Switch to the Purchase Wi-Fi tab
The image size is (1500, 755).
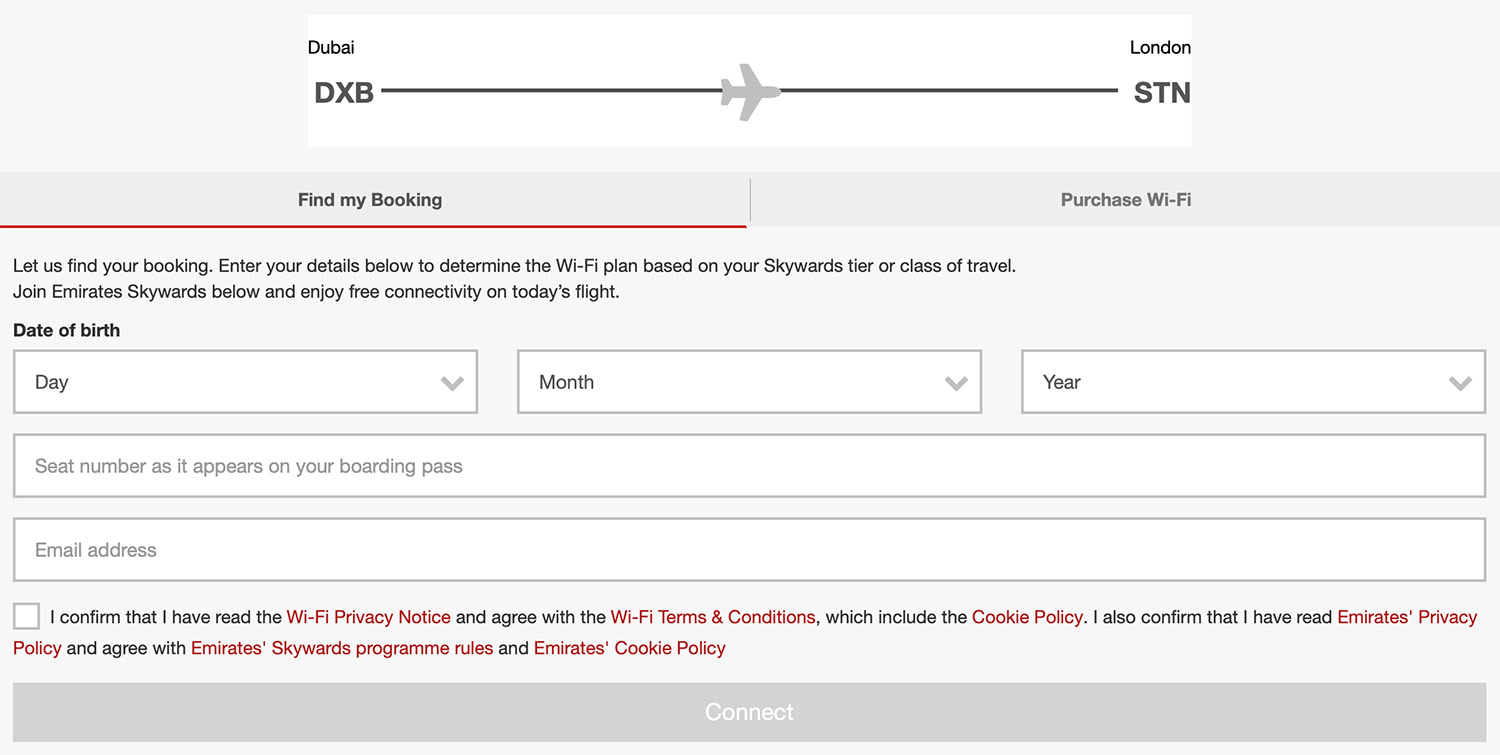1125,200
